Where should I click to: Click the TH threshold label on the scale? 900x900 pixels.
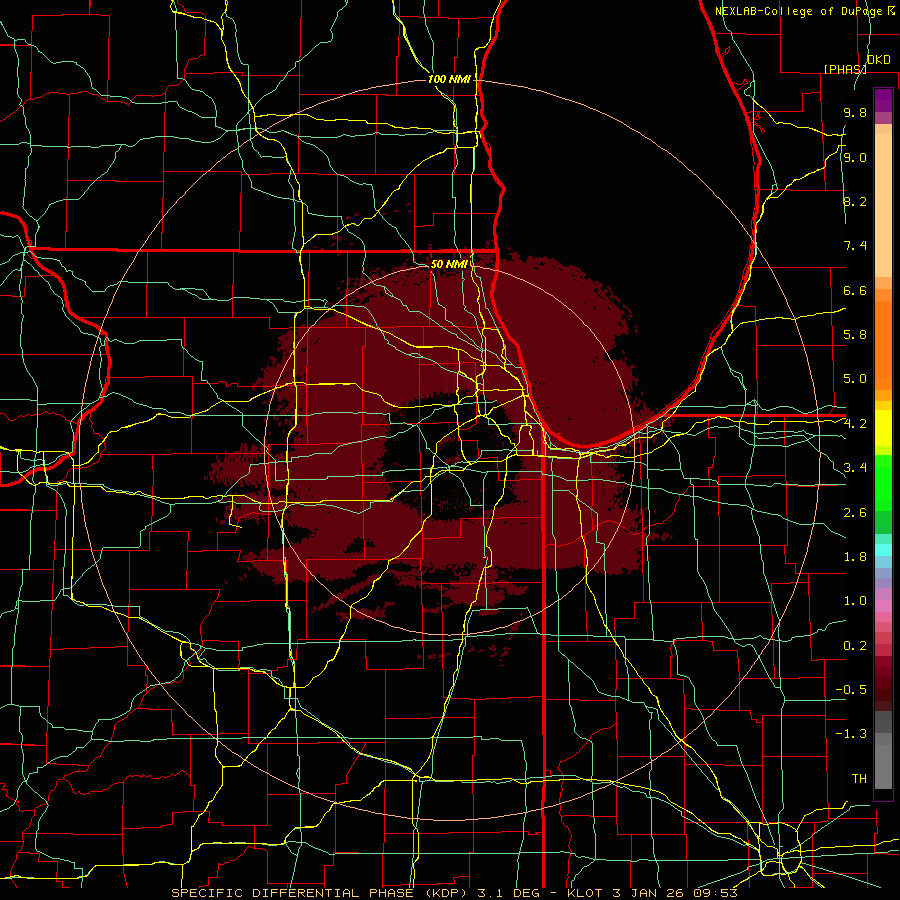(x=859, y=779)
